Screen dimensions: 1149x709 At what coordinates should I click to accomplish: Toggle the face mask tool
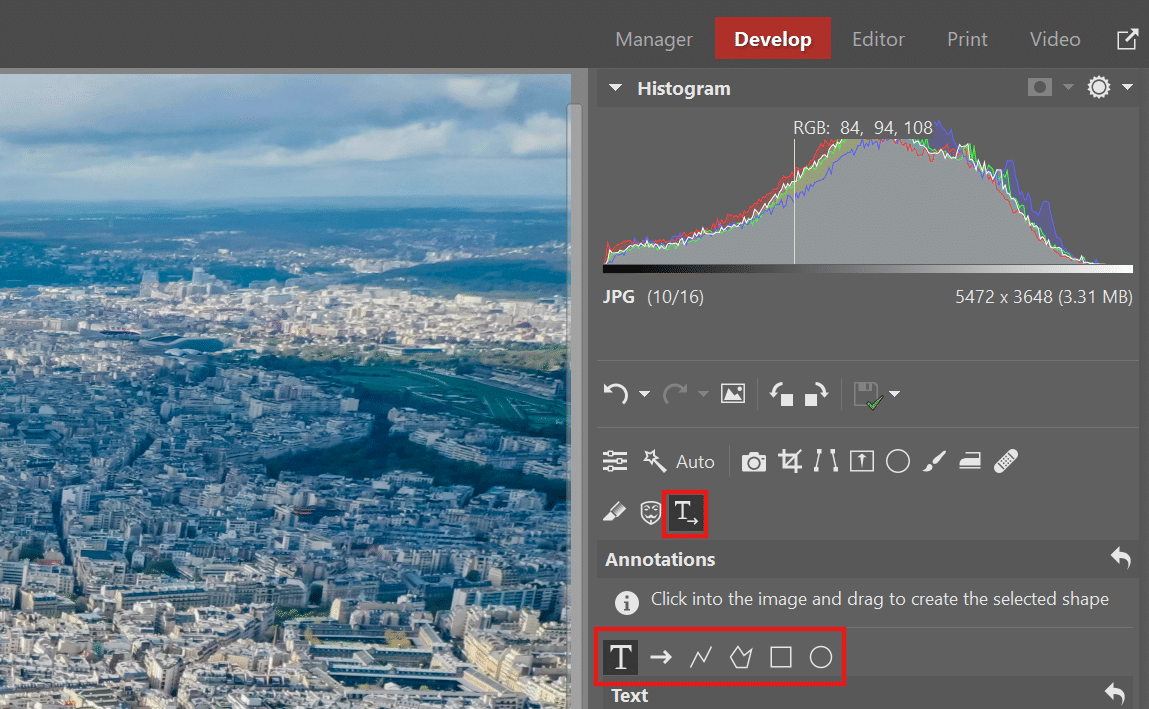651,514
